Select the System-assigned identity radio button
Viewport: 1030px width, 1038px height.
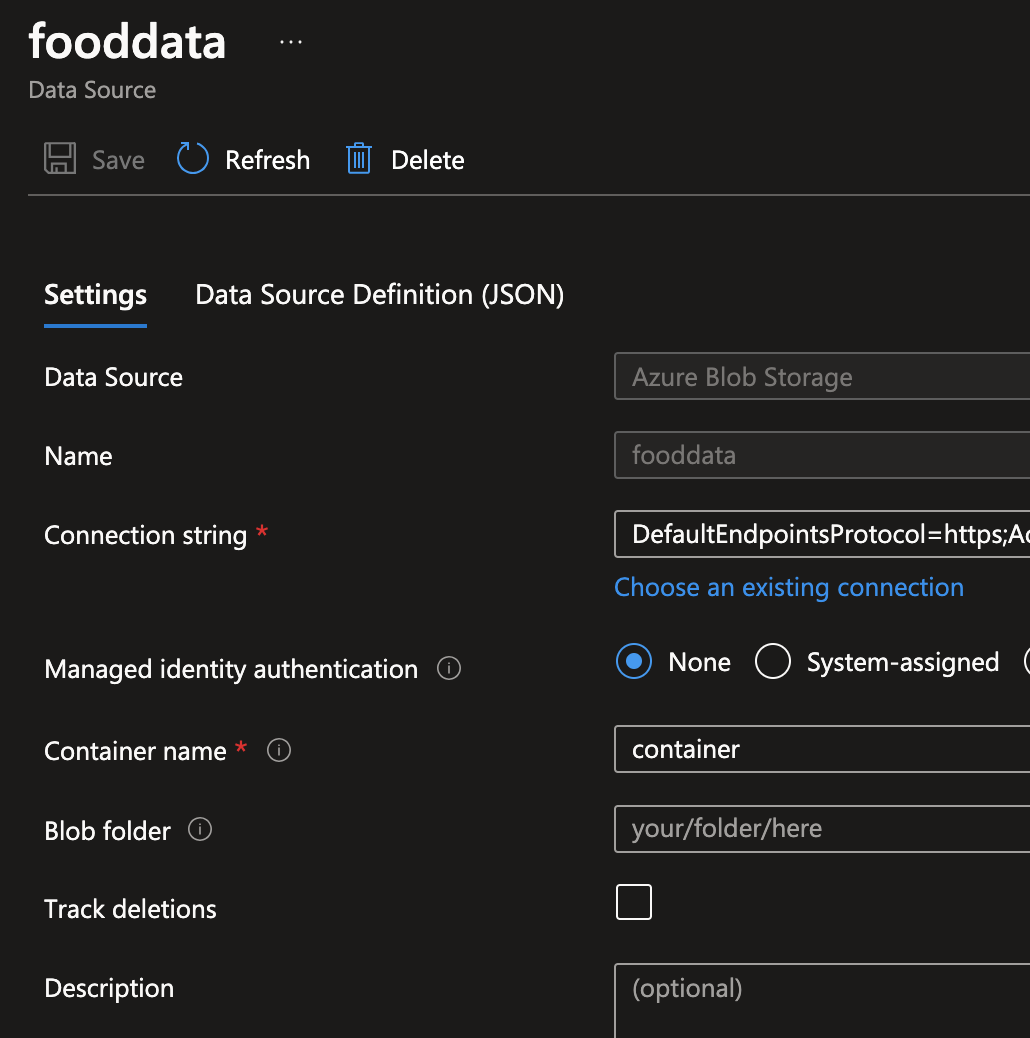click(x=772, y=661)
